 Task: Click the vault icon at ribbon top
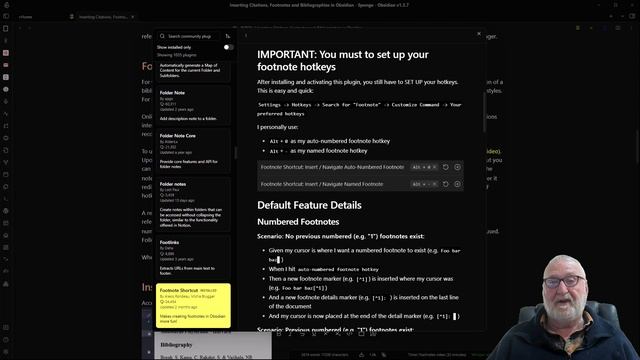(6, 5)
